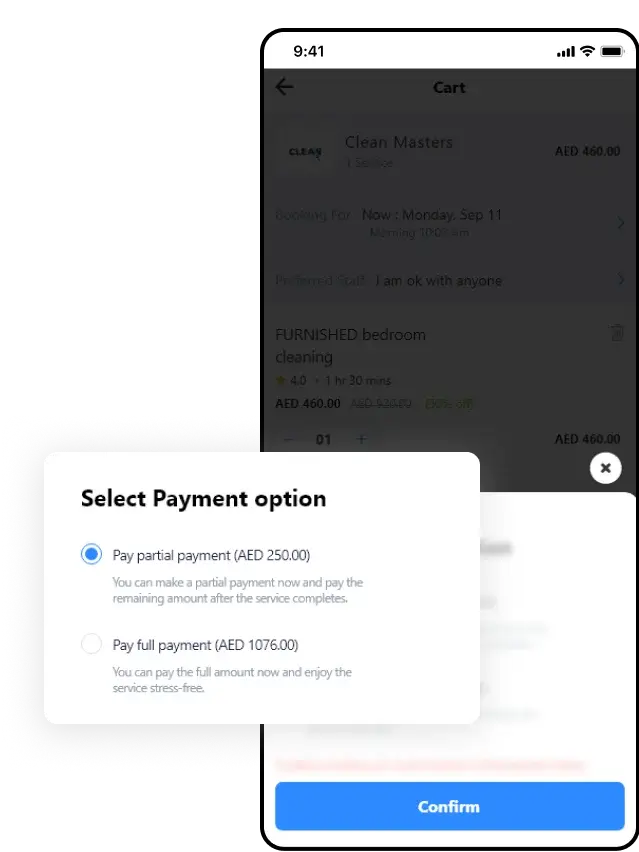The image size is (639, 852).
Task: Expand Booking For date chevron
Action: [620, 223]
